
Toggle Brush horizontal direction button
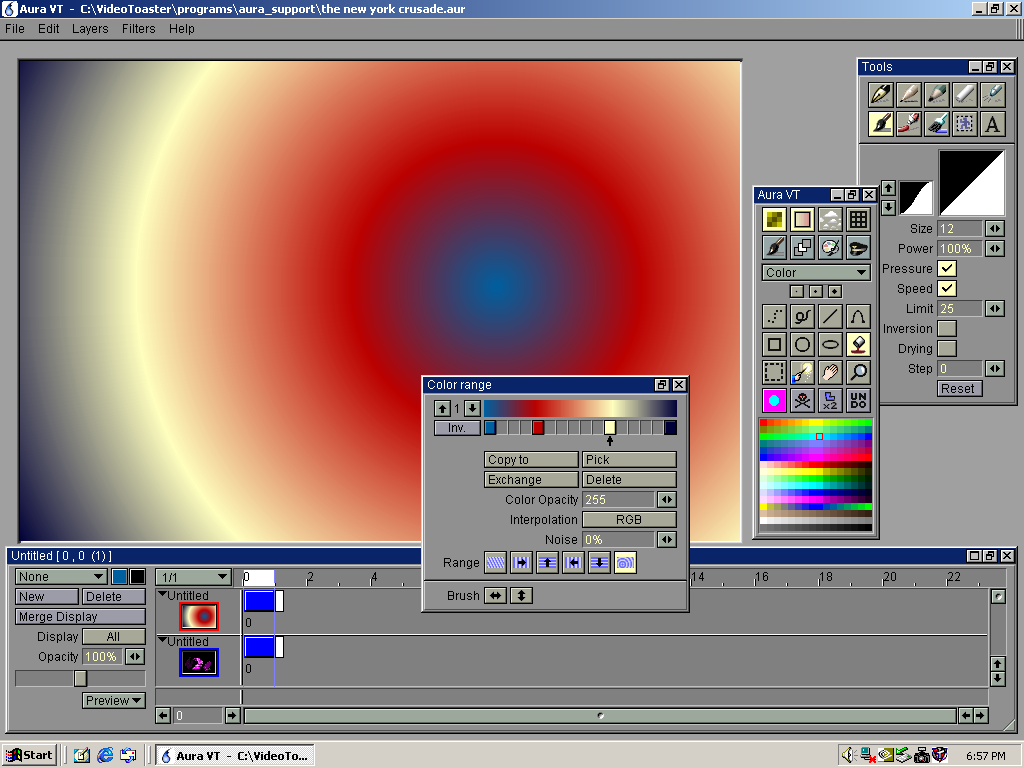pos(496,596)
